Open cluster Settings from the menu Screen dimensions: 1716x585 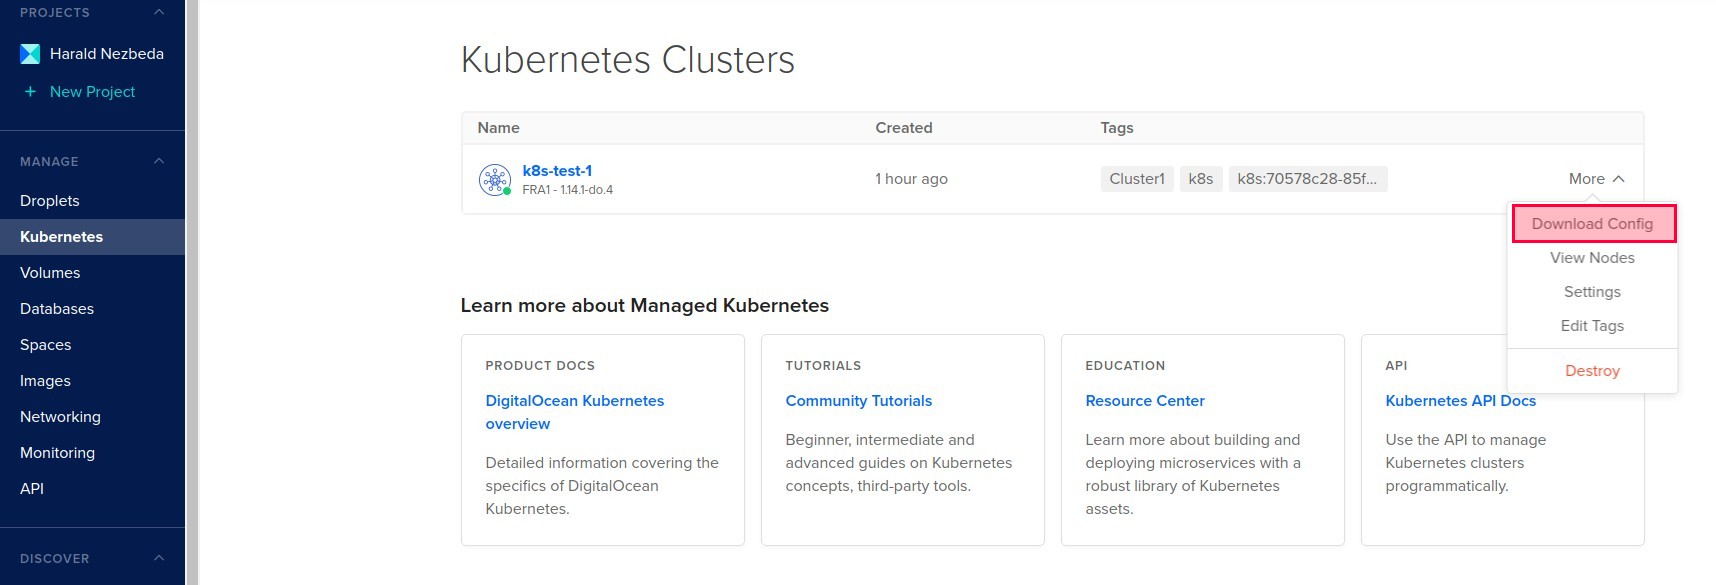(1592, 292)
